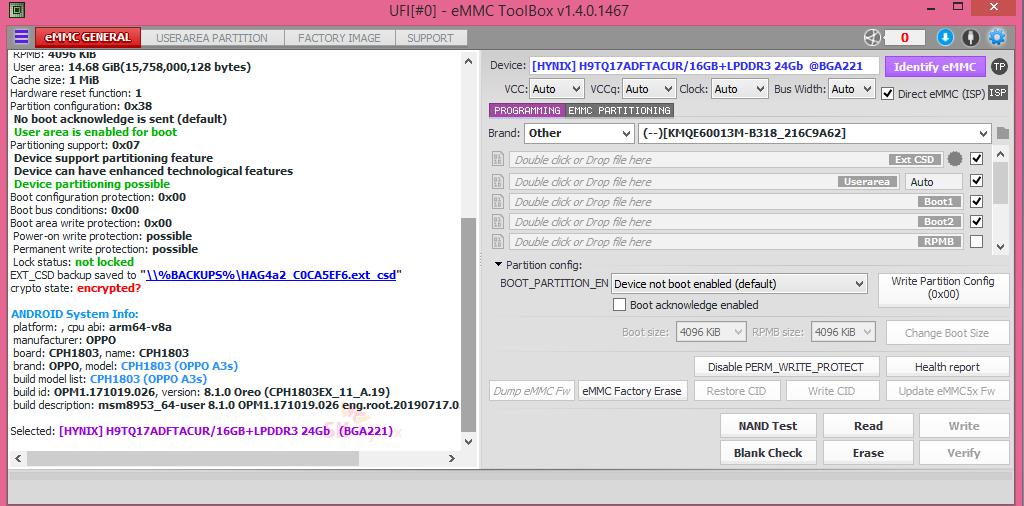This screenshot has height=506, width=1024.
Task: Open the Boot size dropdown
Action: coord(711,332)
